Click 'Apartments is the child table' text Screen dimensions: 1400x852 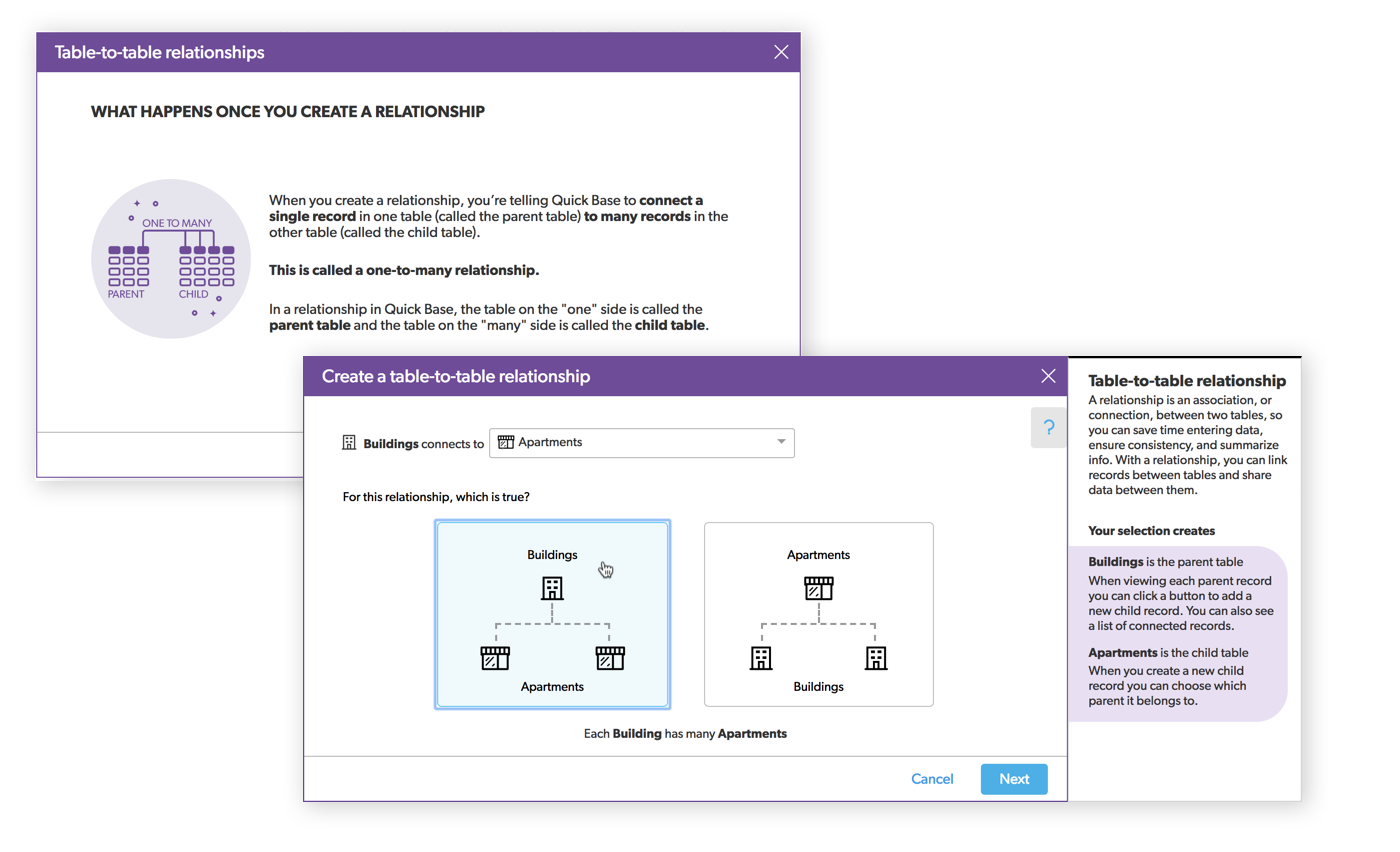pyautogui.click(x=1168, y=653)
